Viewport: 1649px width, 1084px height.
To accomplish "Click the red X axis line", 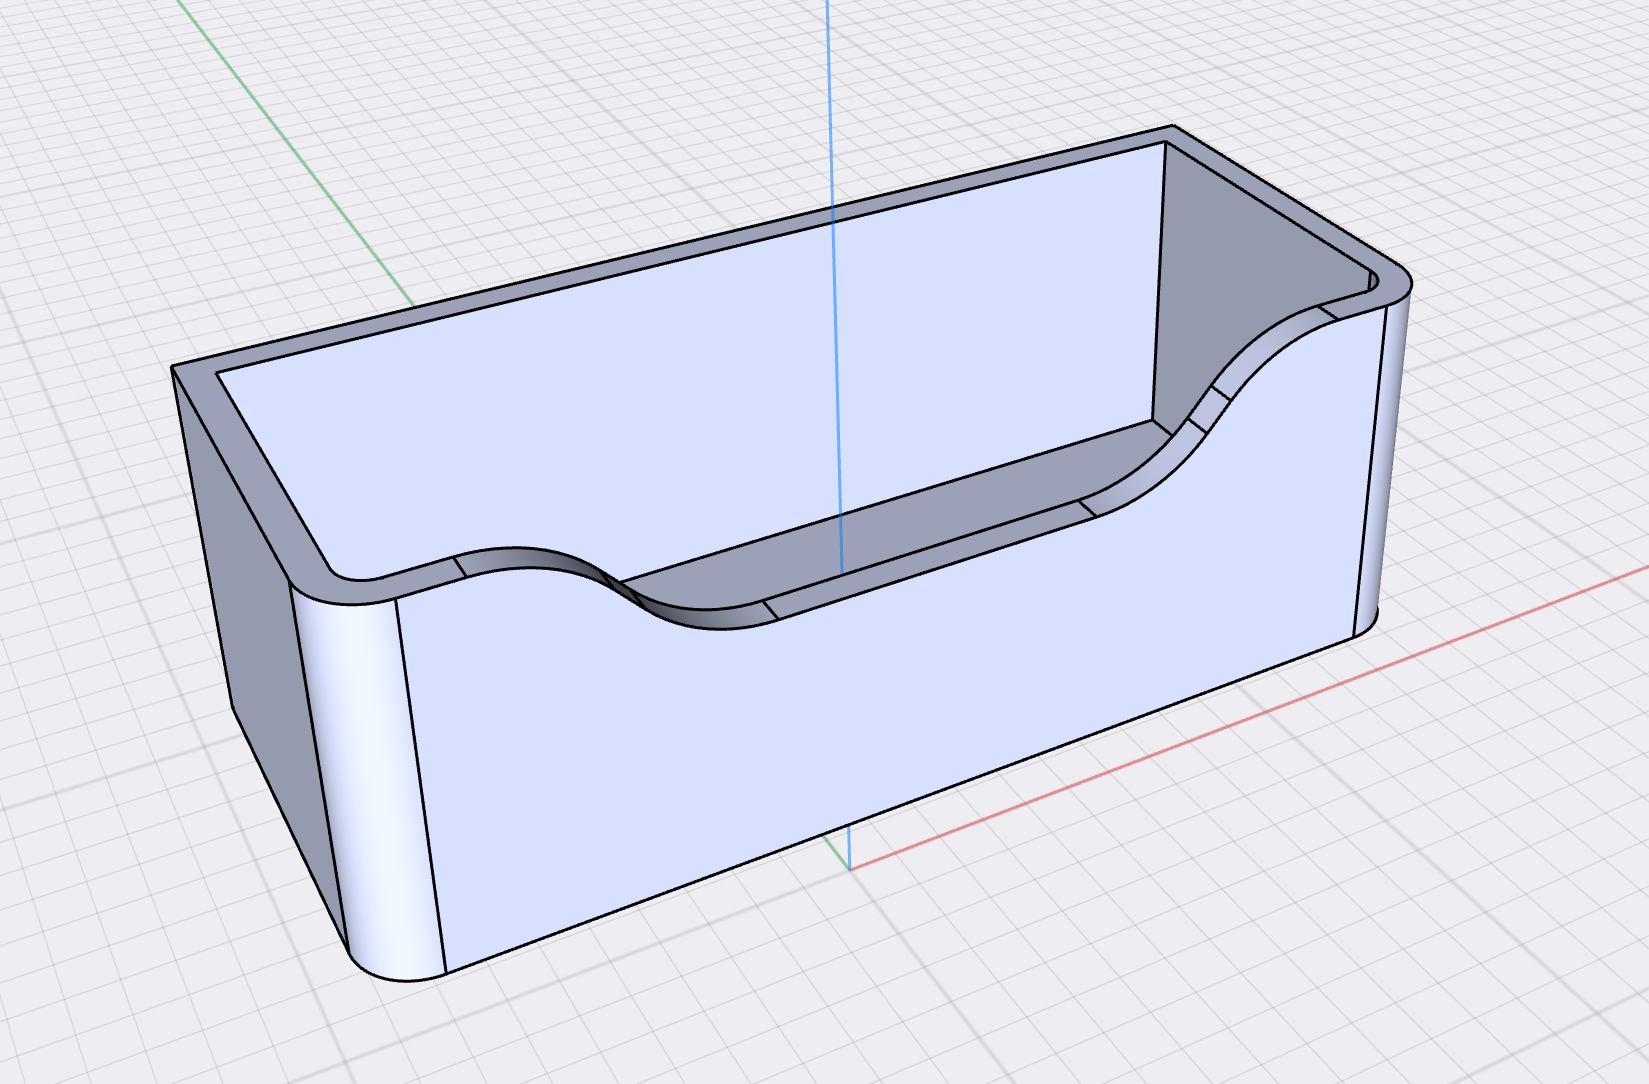I will (x=1250, y=716).
